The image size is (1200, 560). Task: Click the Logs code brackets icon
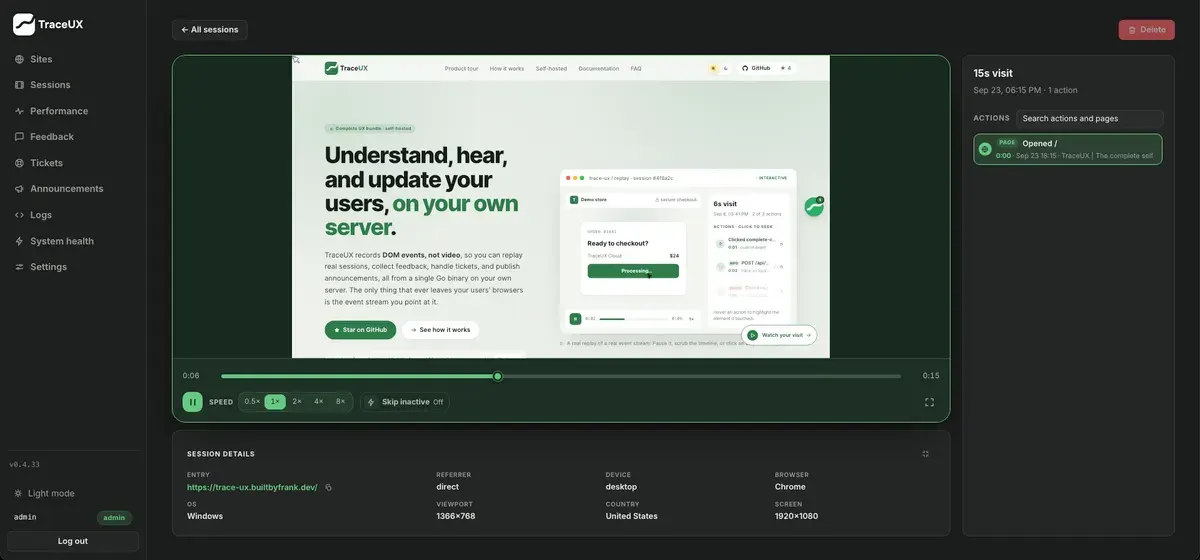pos(20,215)
